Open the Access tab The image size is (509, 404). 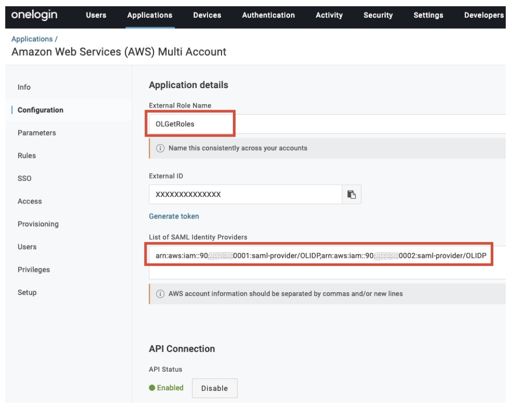tap(30, 201)
